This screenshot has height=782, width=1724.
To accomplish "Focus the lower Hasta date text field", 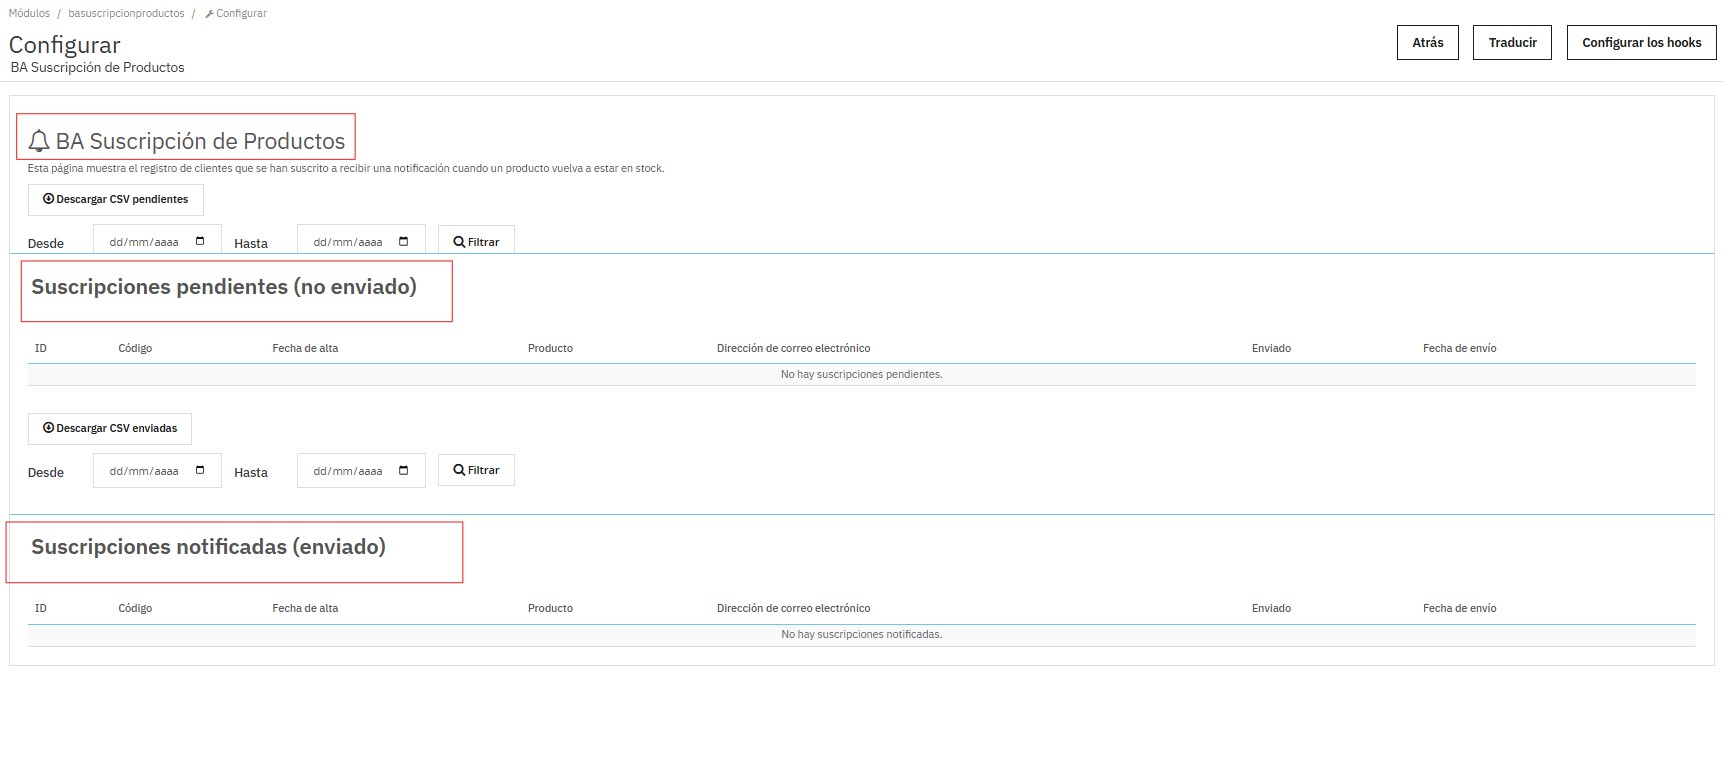I will tap(348, 471).
